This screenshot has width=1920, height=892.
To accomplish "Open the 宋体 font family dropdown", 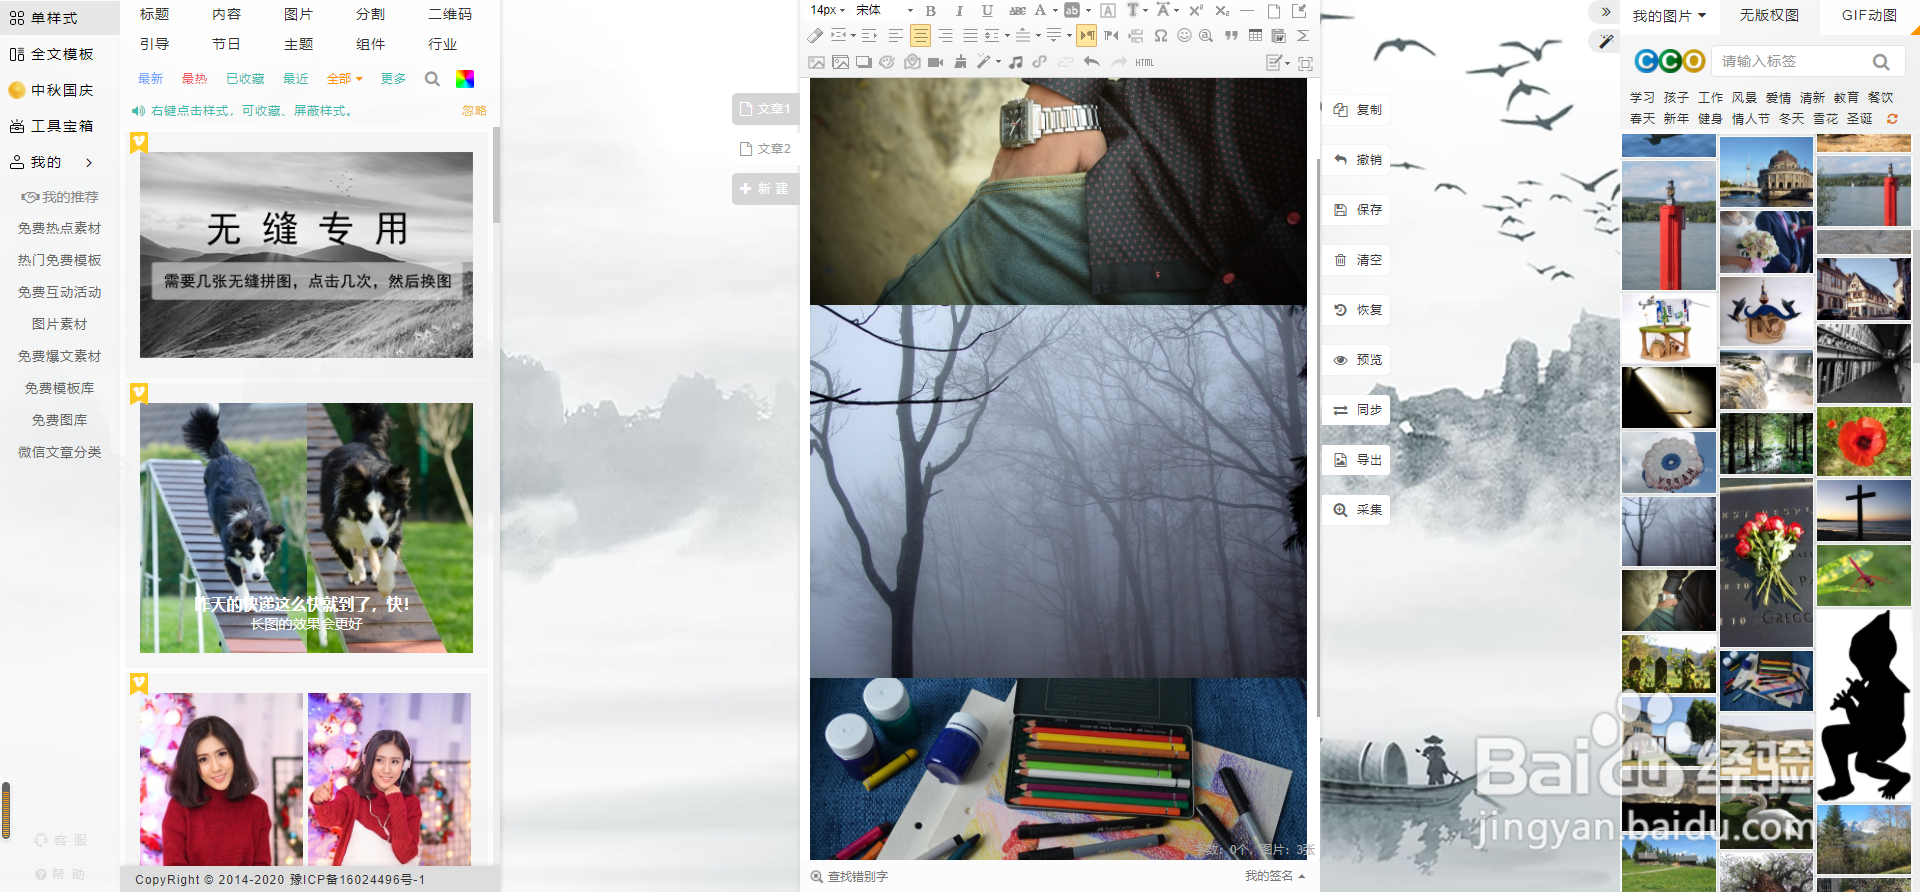I will tap(884, 11).
